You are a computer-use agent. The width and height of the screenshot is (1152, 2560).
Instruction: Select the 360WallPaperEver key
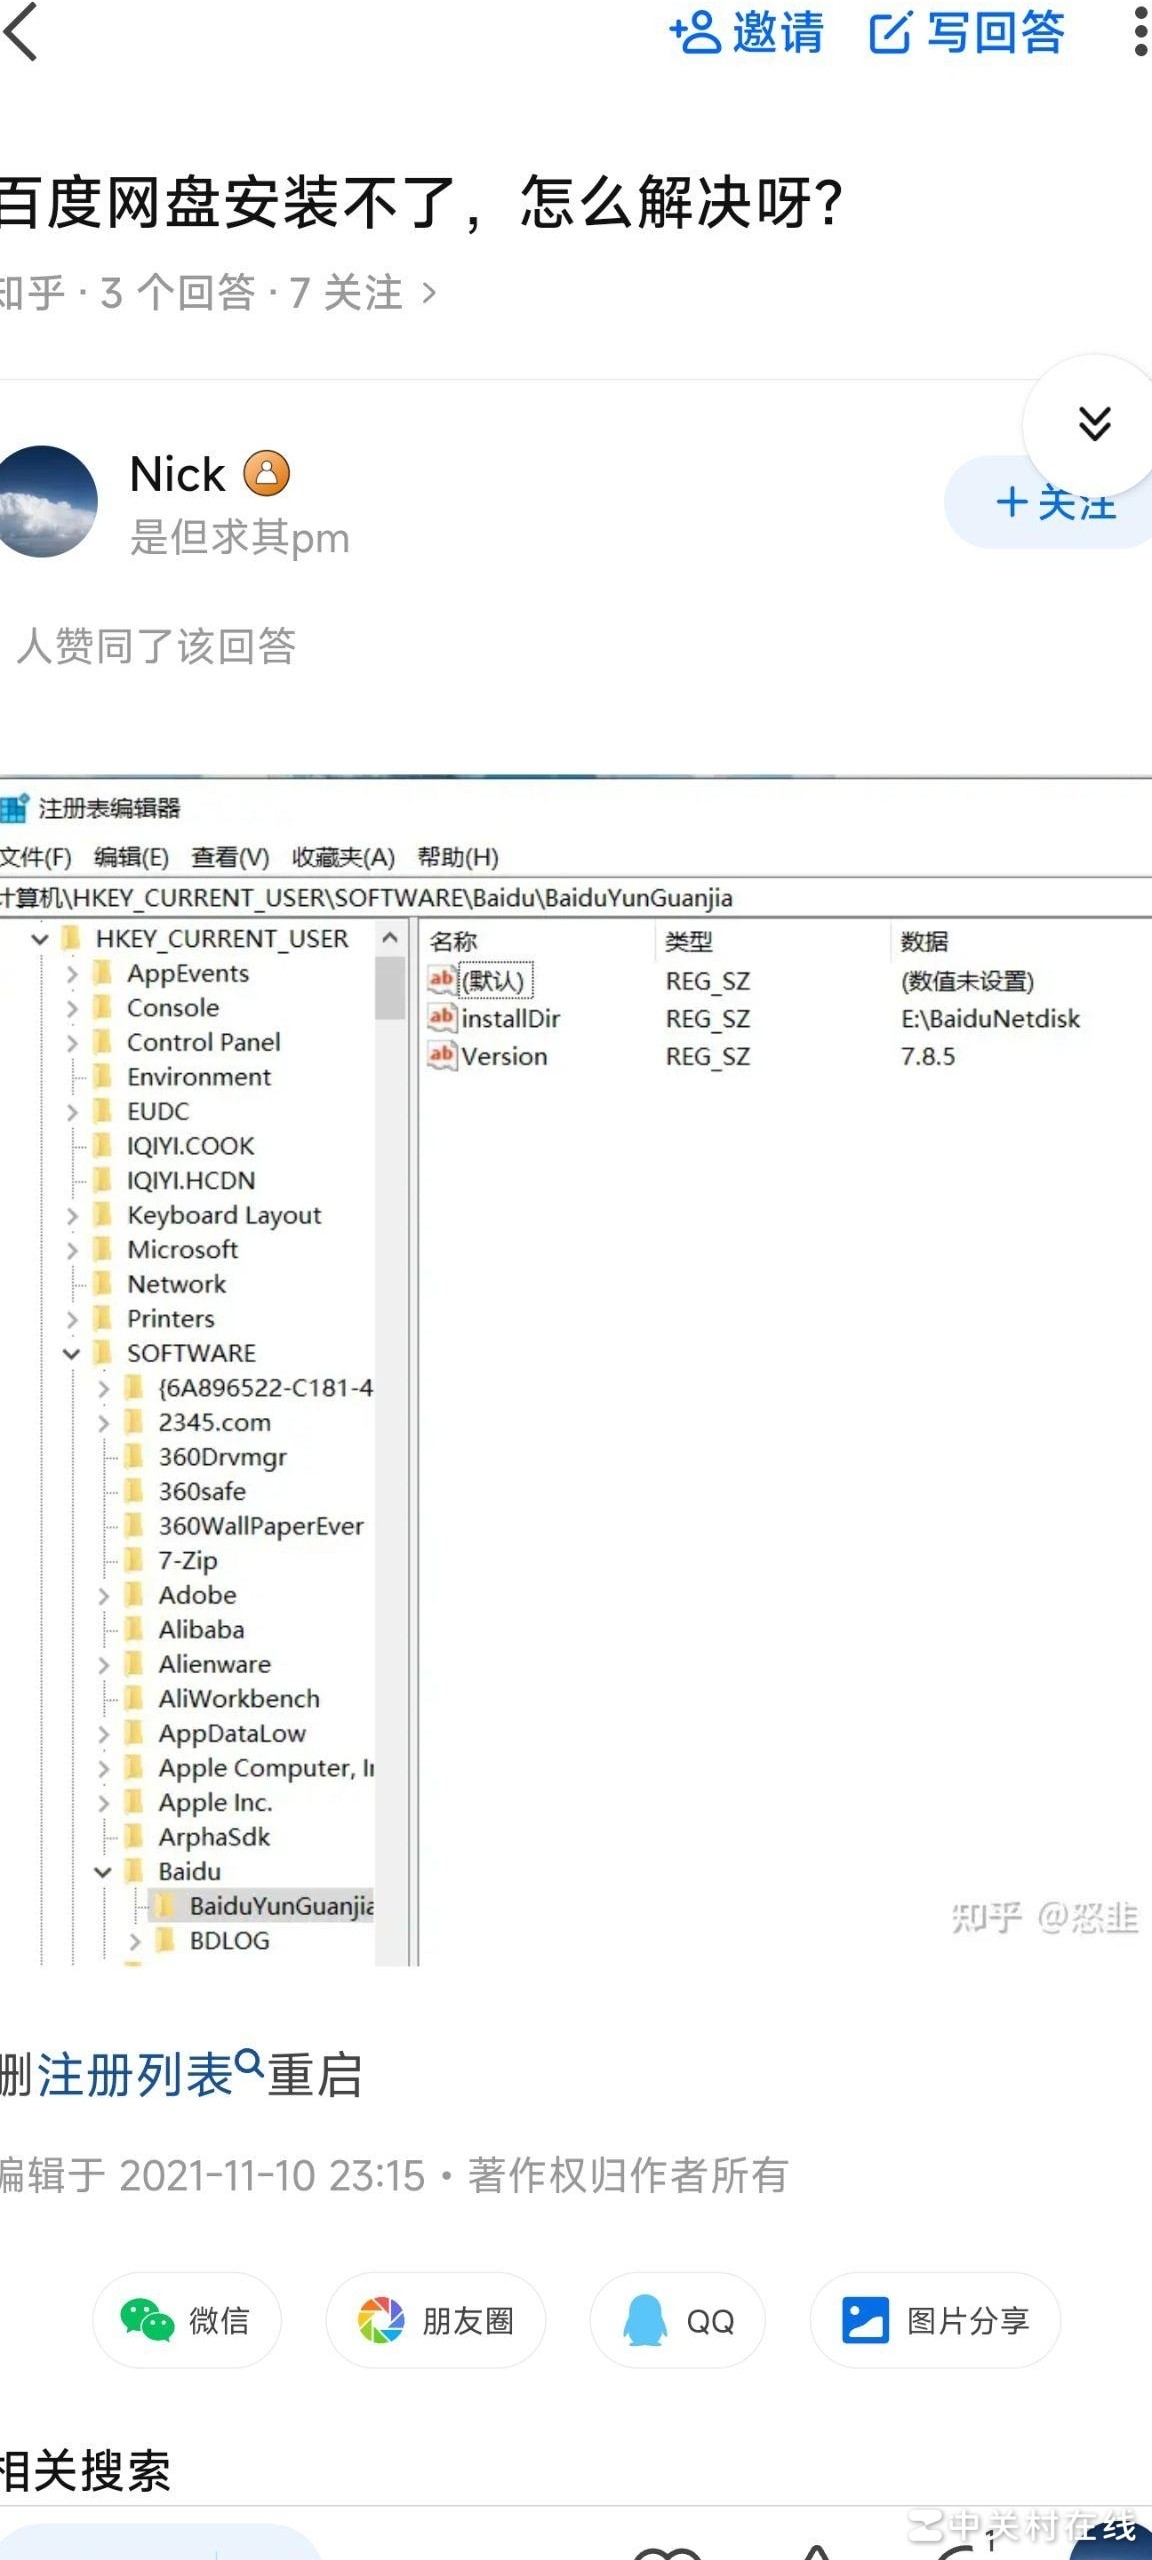261,1526
